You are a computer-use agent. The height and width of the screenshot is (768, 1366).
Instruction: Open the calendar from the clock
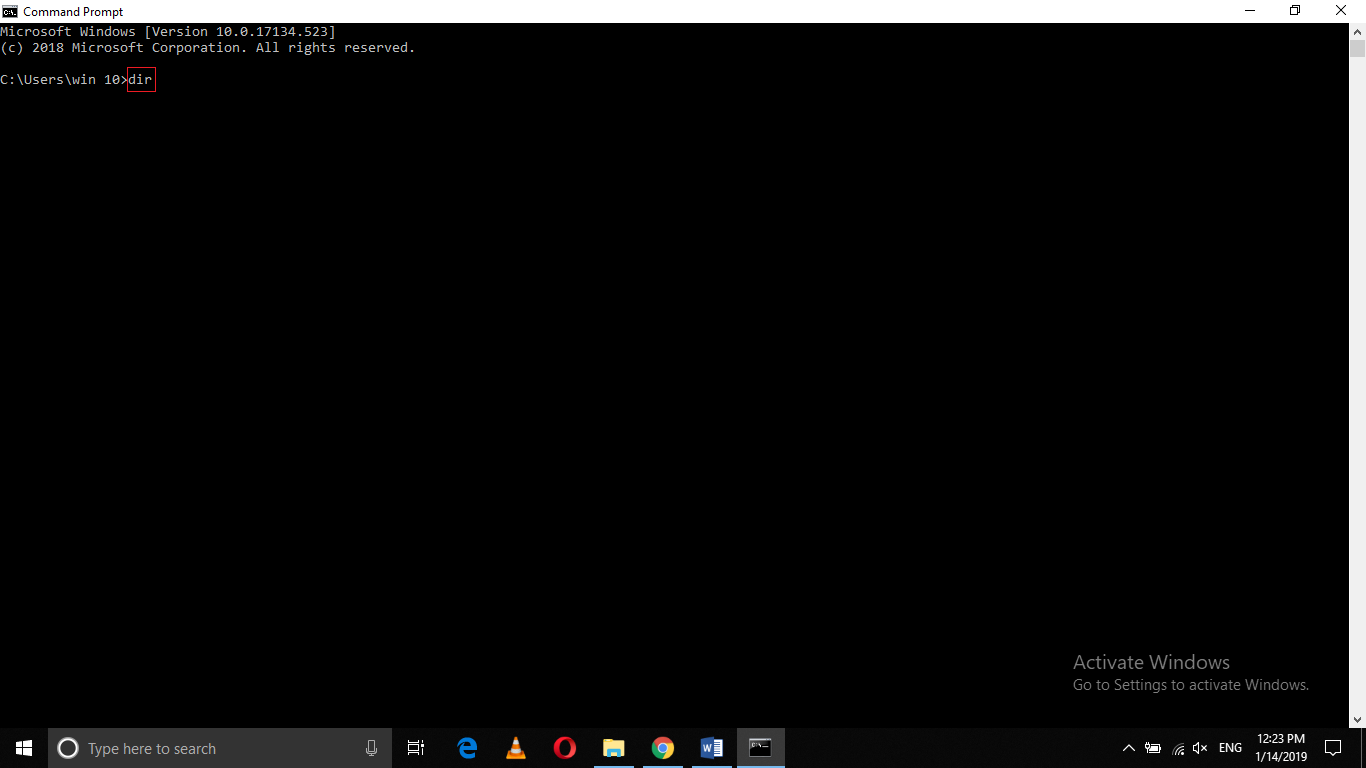[1283, 747]
